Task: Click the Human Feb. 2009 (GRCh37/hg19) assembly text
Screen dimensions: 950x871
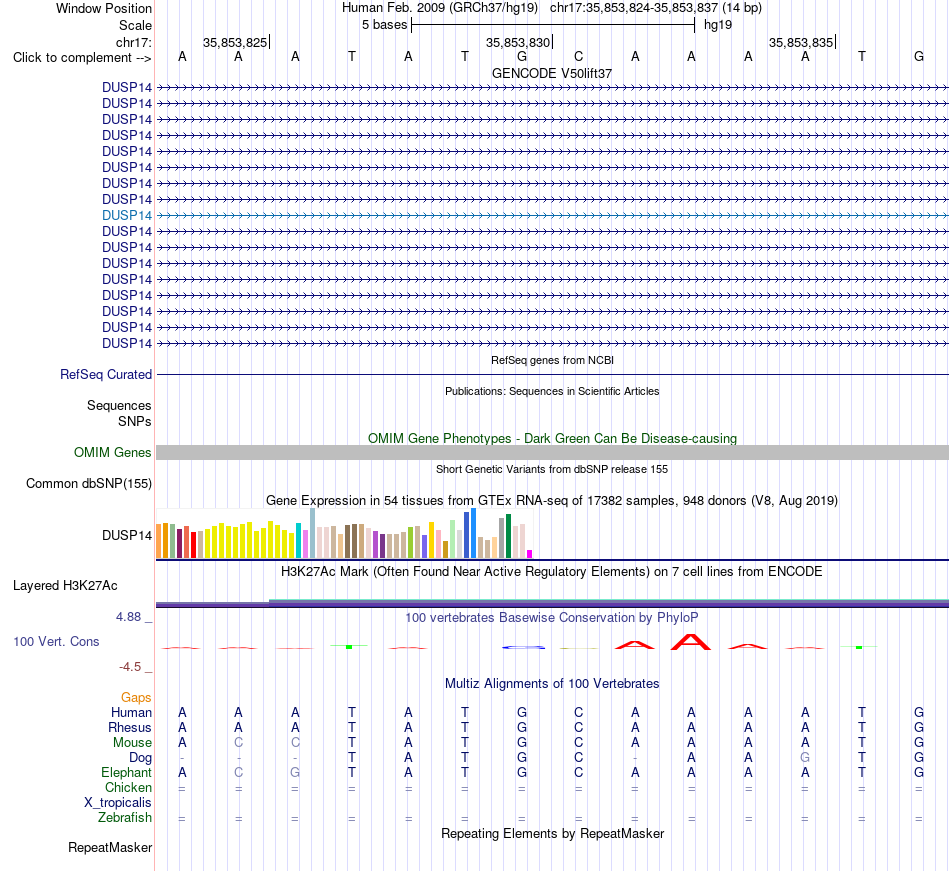Action: click(440, 8)
